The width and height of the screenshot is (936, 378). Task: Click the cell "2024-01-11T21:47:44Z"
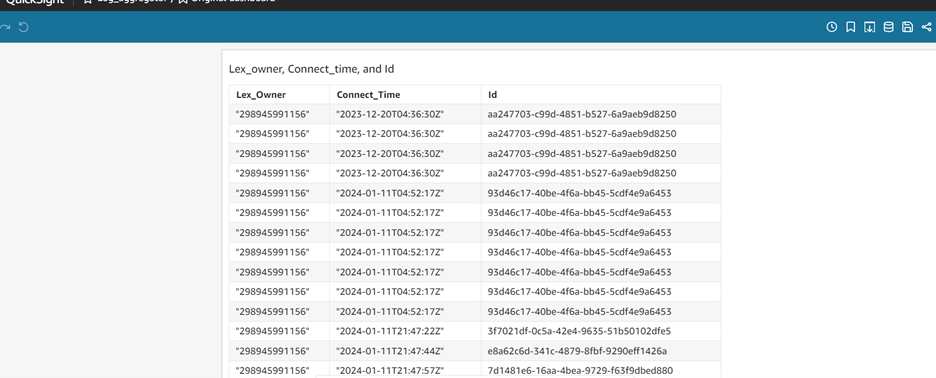[405, 351]
